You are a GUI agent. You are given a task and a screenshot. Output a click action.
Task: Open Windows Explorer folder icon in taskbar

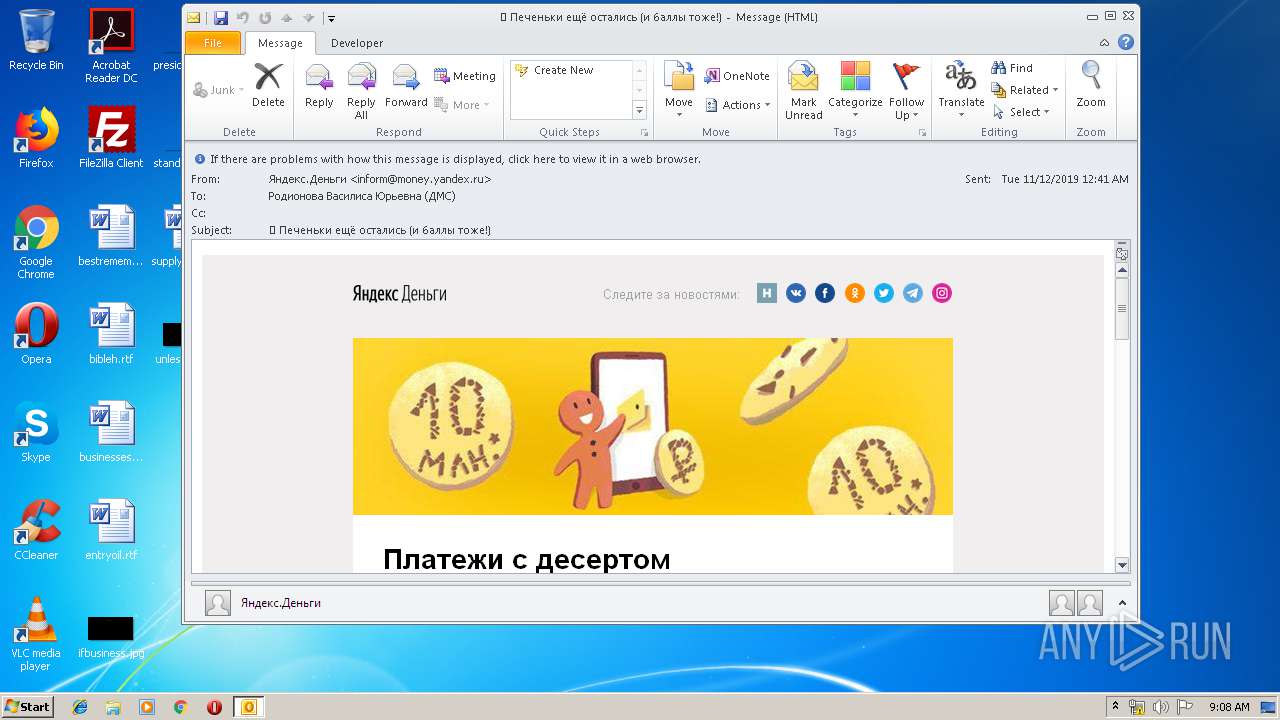tap(113, 707)
